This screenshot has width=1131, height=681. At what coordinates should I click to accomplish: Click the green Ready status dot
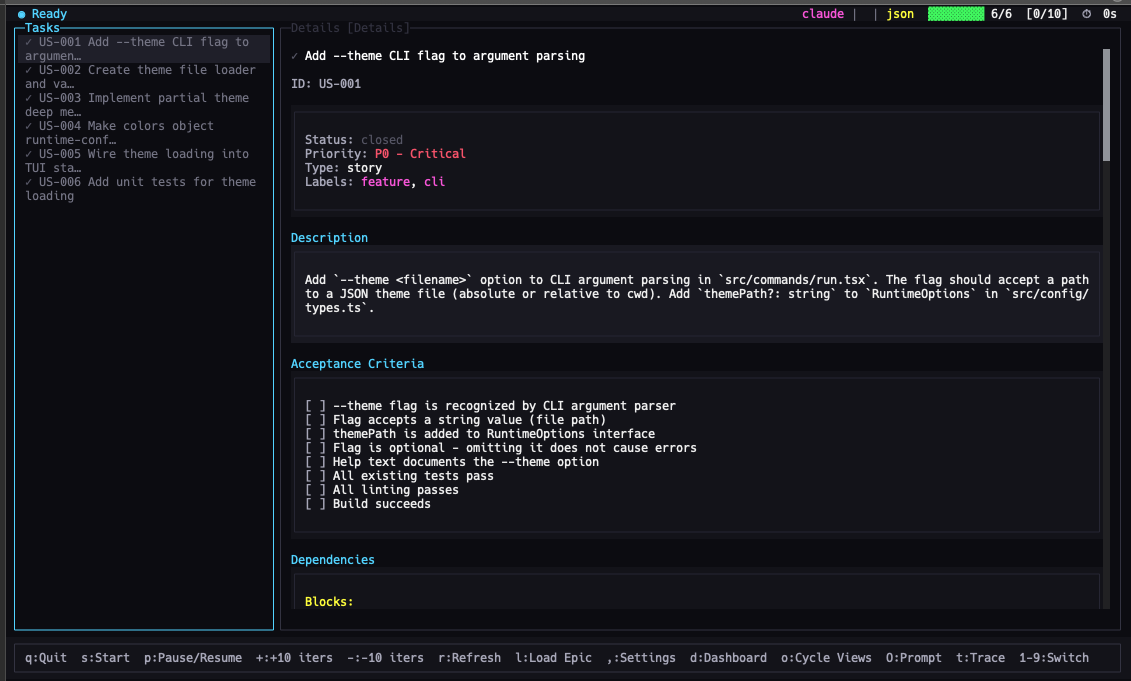(22, 14)
